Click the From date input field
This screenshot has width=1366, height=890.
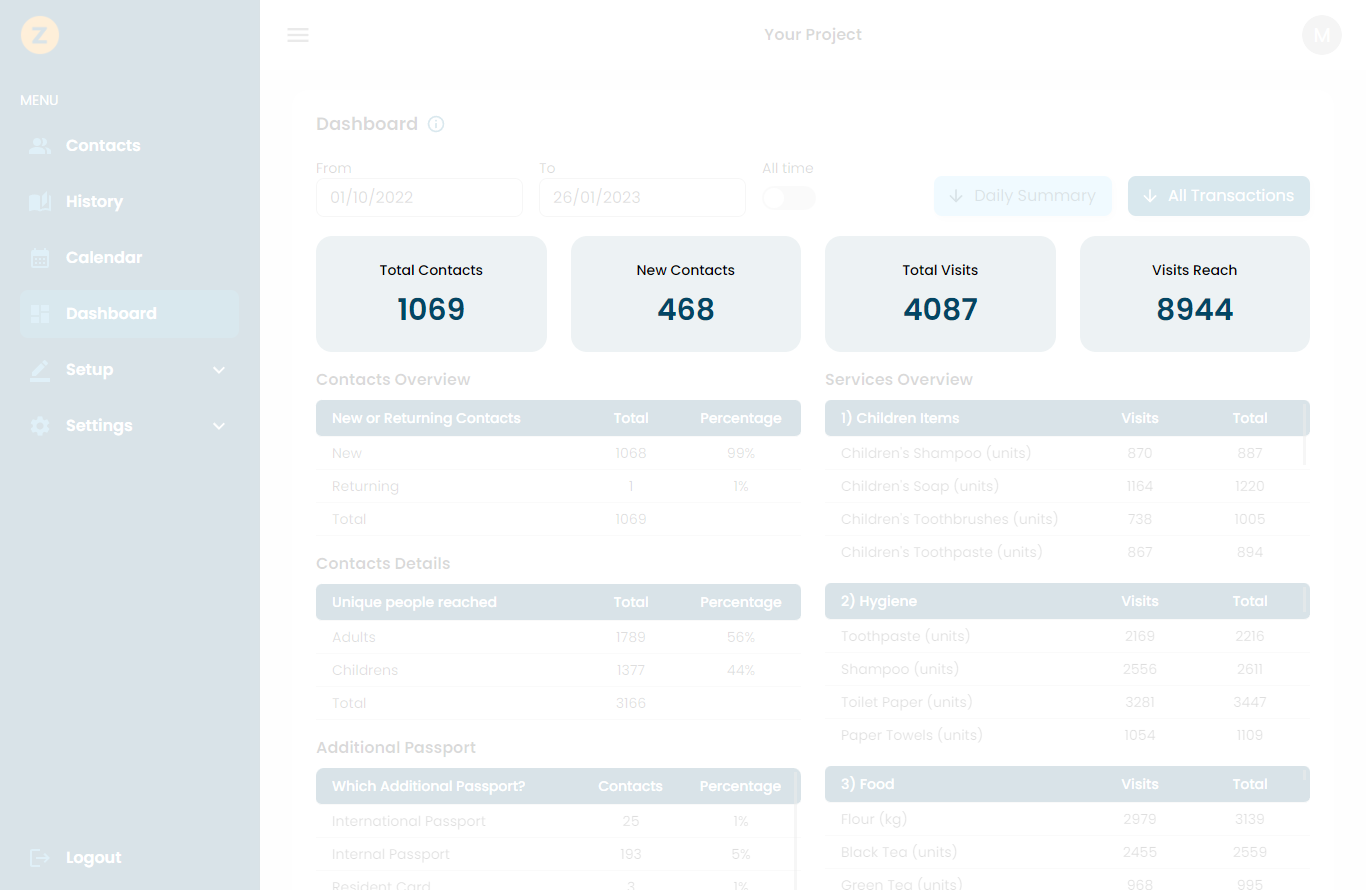pyautogui.click(x=419, y=197)
